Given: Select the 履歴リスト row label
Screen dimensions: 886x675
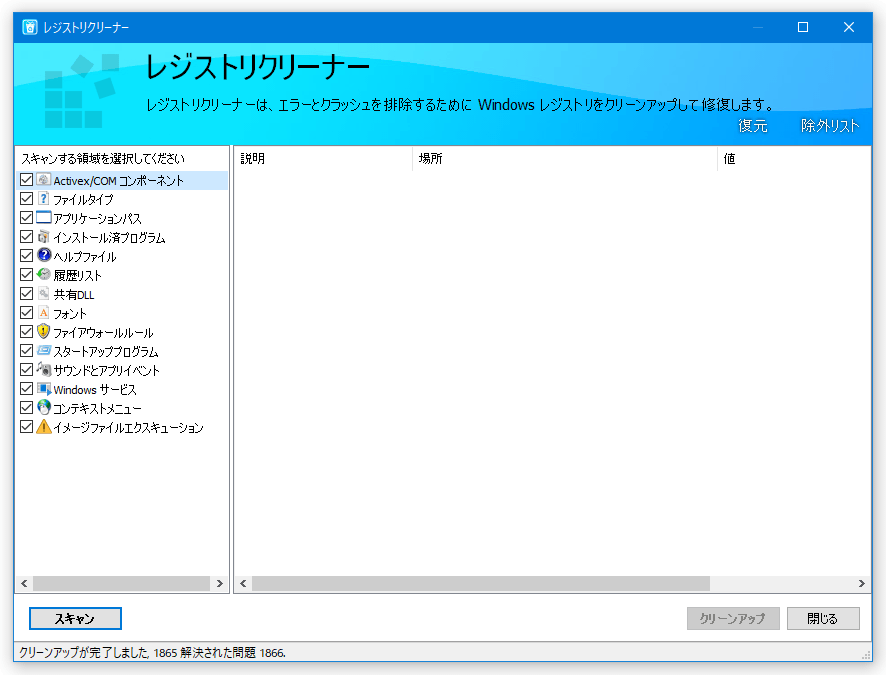Looking at the screenshot, I should pos(77,276).
